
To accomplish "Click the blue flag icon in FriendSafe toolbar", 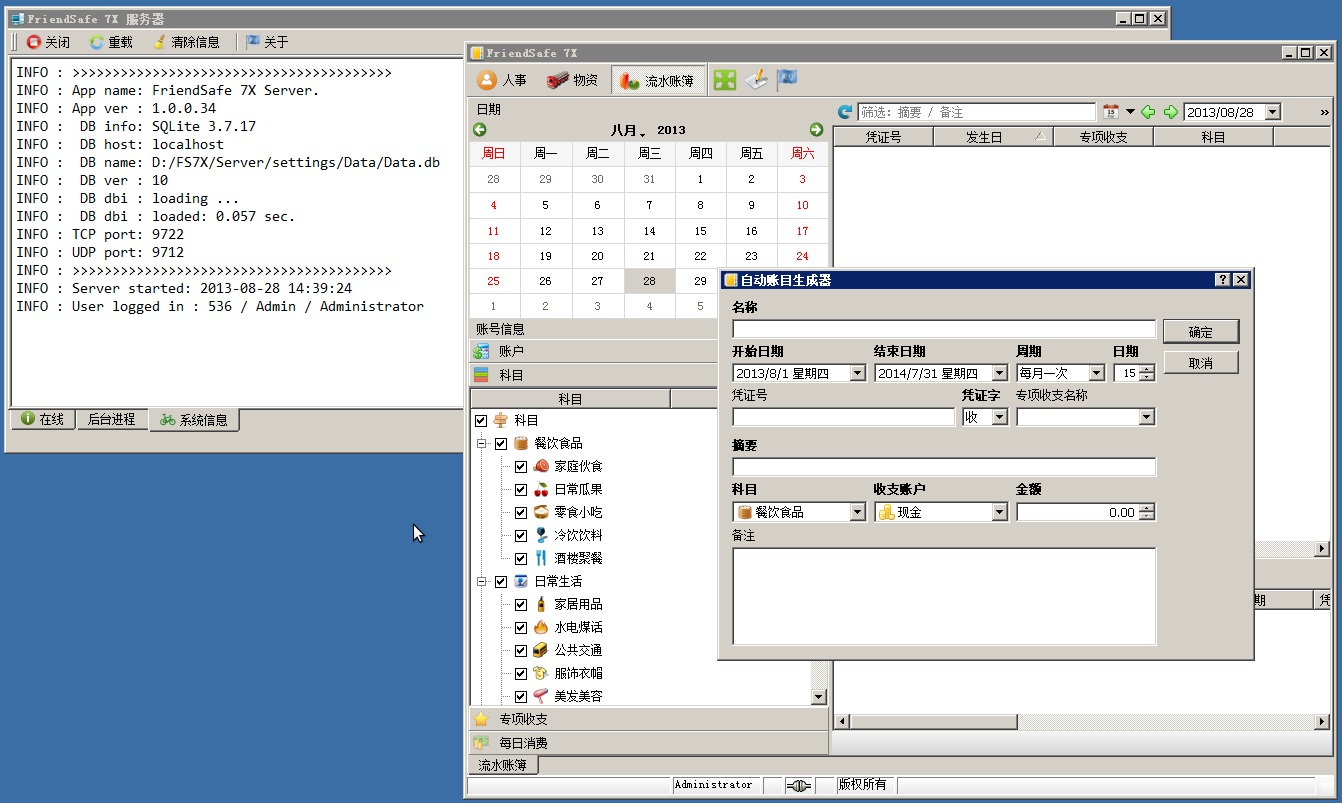I will click(x=788, y=81).
